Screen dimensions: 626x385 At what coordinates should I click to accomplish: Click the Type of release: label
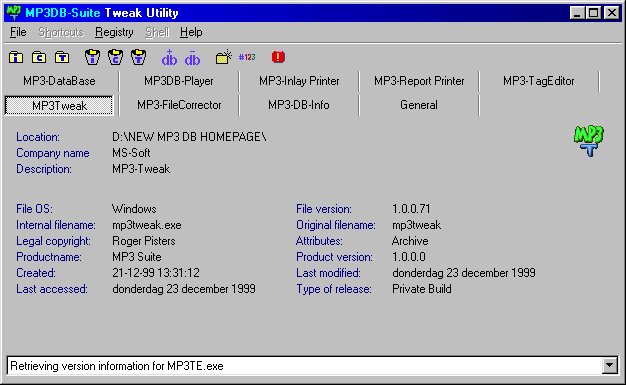(x=334, y=289)
